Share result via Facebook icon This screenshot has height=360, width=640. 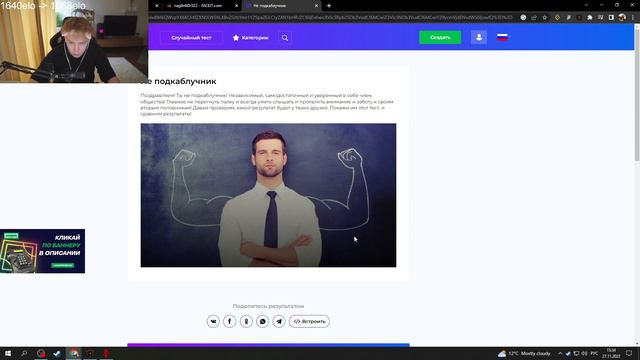click(229, 321)
